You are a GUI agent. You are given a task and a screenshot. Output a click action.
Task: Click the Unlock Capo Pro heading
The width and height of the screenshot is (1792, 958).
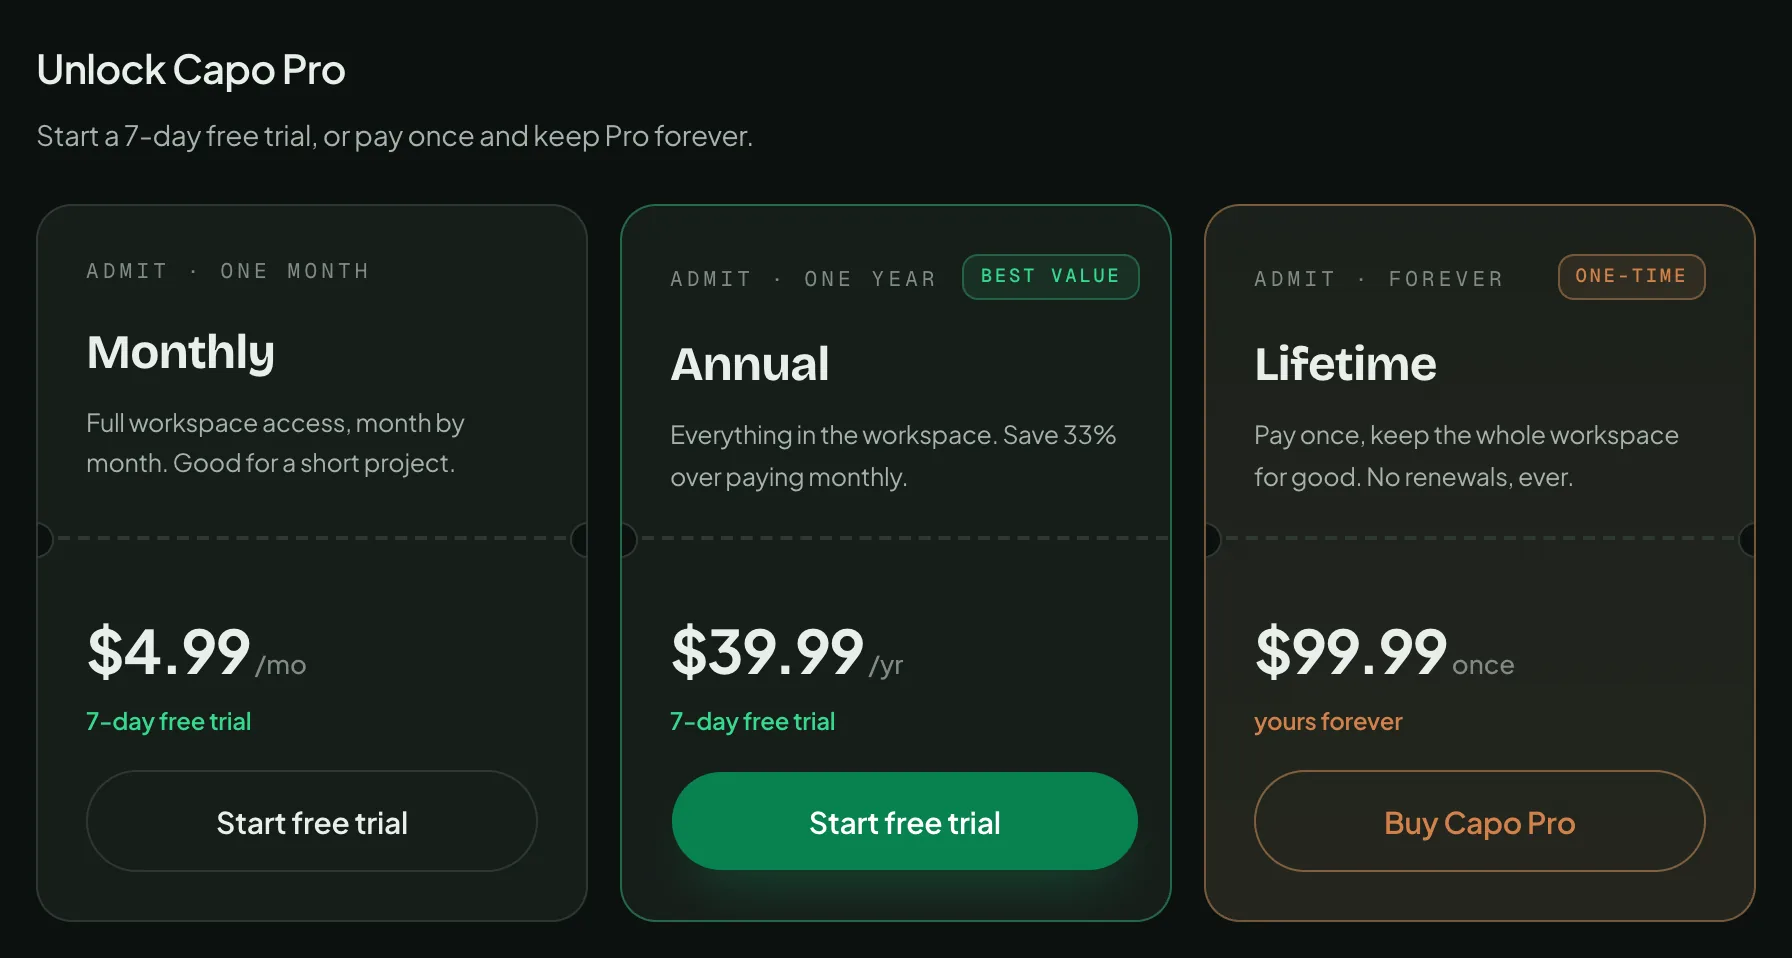[x=191, y=70]
